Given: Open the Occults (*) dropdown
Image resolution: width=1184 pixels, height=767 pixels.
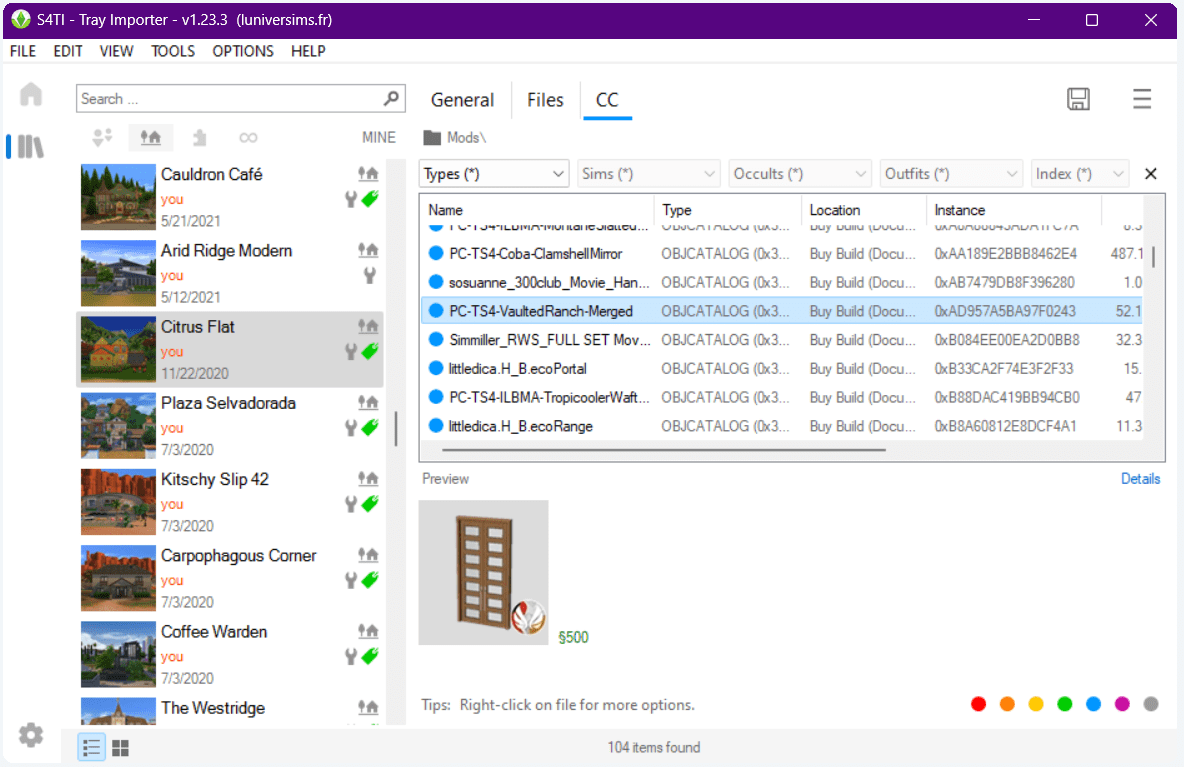Looking at the screenshot, I should tap(799, 173).
